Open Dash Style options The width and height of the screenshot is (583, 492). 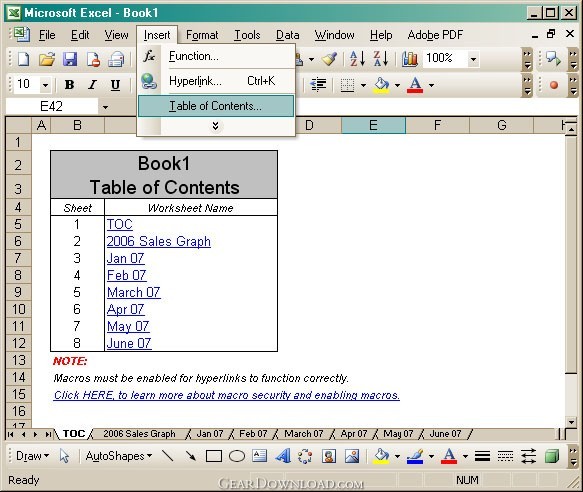pyautogui.click(x=505, y=456)
